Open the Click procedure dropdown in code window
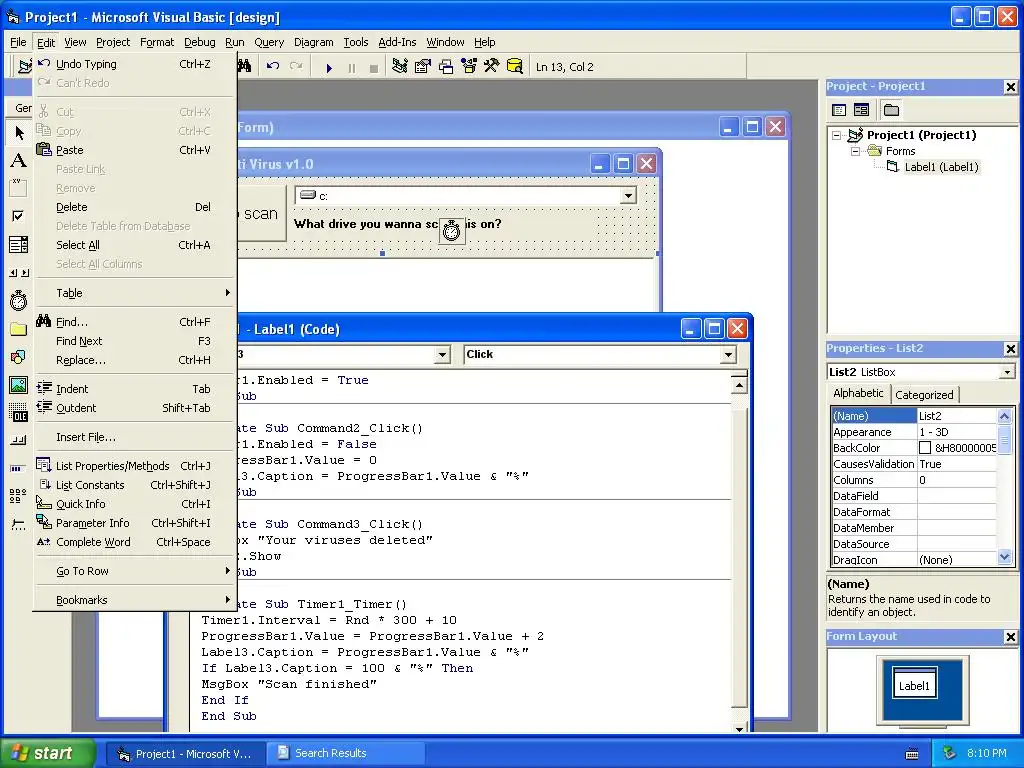Viewport: 1024px width, 768px height. click(x=728, y=355)
